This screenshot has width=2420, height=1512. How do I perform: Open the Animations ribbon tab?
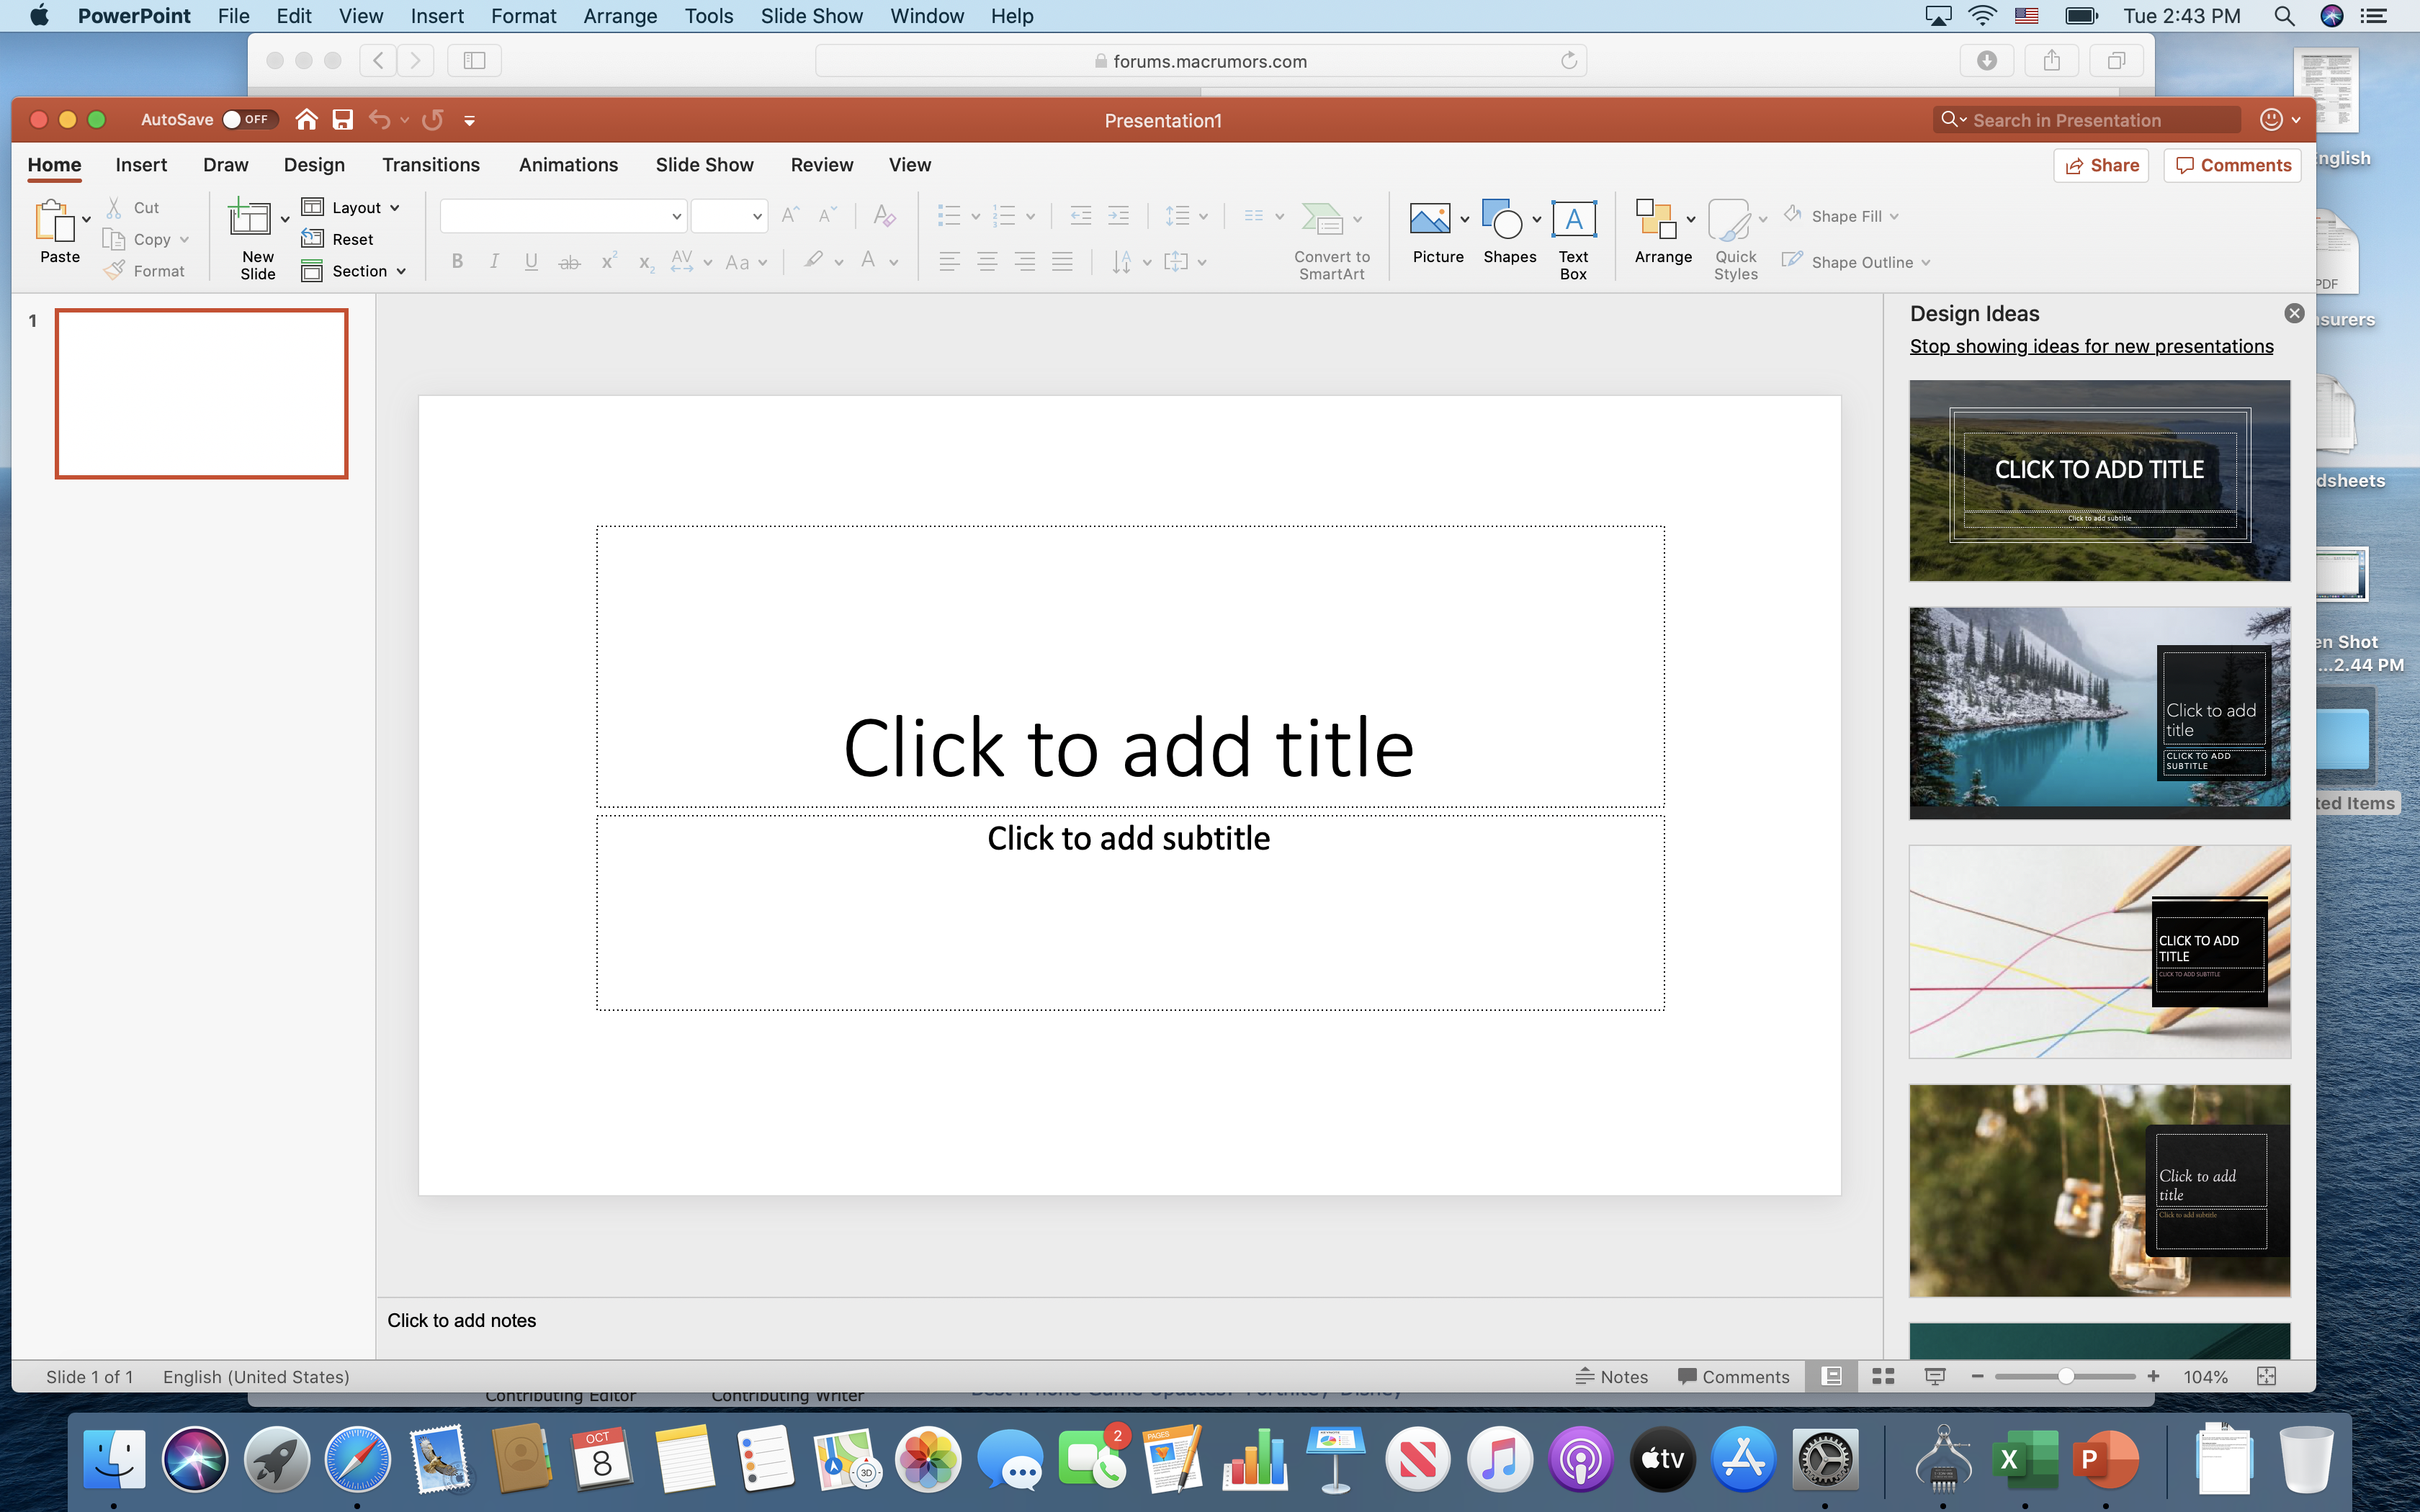click(568, 165)
